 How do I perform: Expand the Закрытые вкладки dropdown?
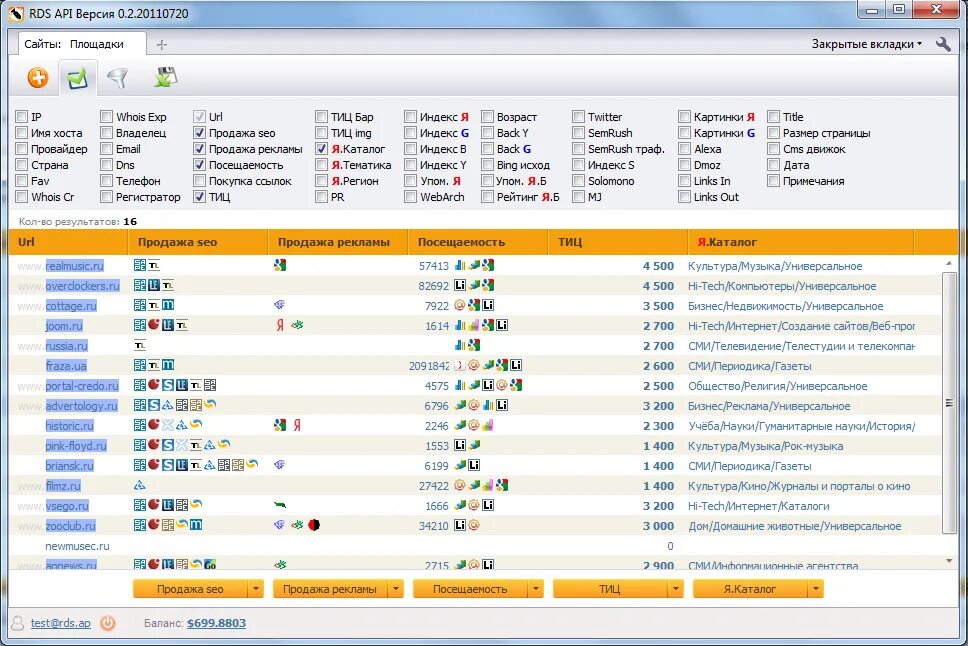click(867, 44)
